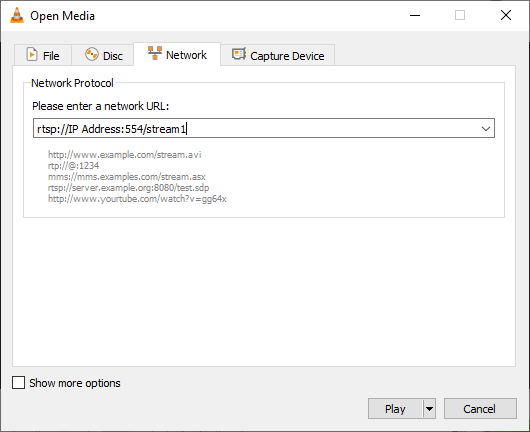Image resolution: width=530 pixels, height=432 pixels.
Task: Cancel the Open Media dialog
Action: point(480,409)
